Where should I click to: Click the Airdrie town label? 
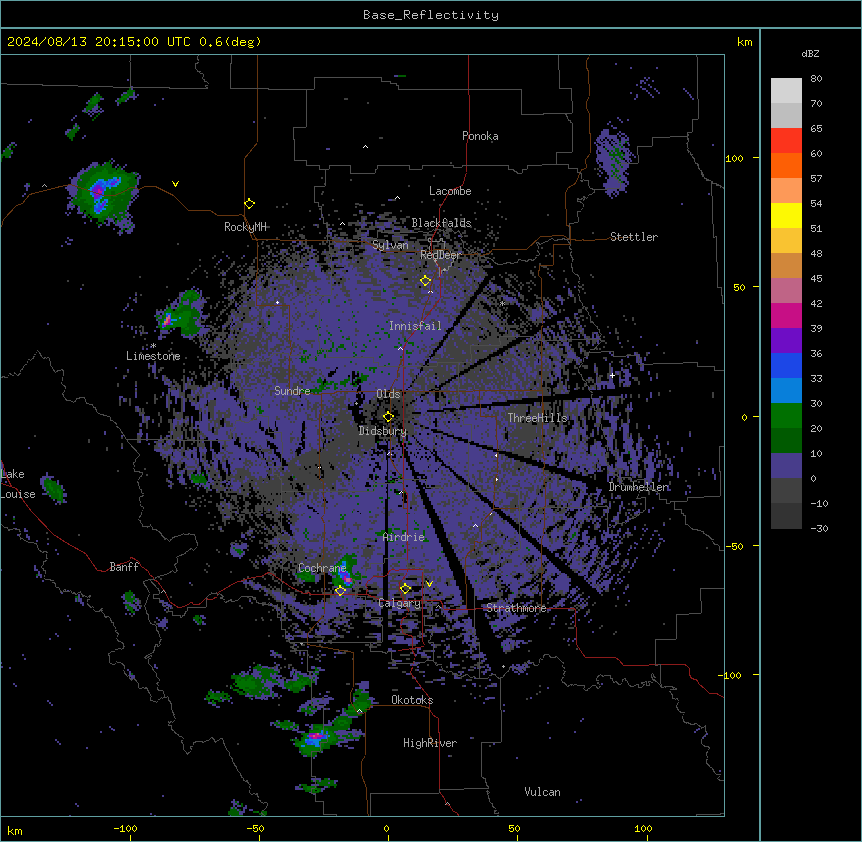pyautogui.click(x=403, y=537)
